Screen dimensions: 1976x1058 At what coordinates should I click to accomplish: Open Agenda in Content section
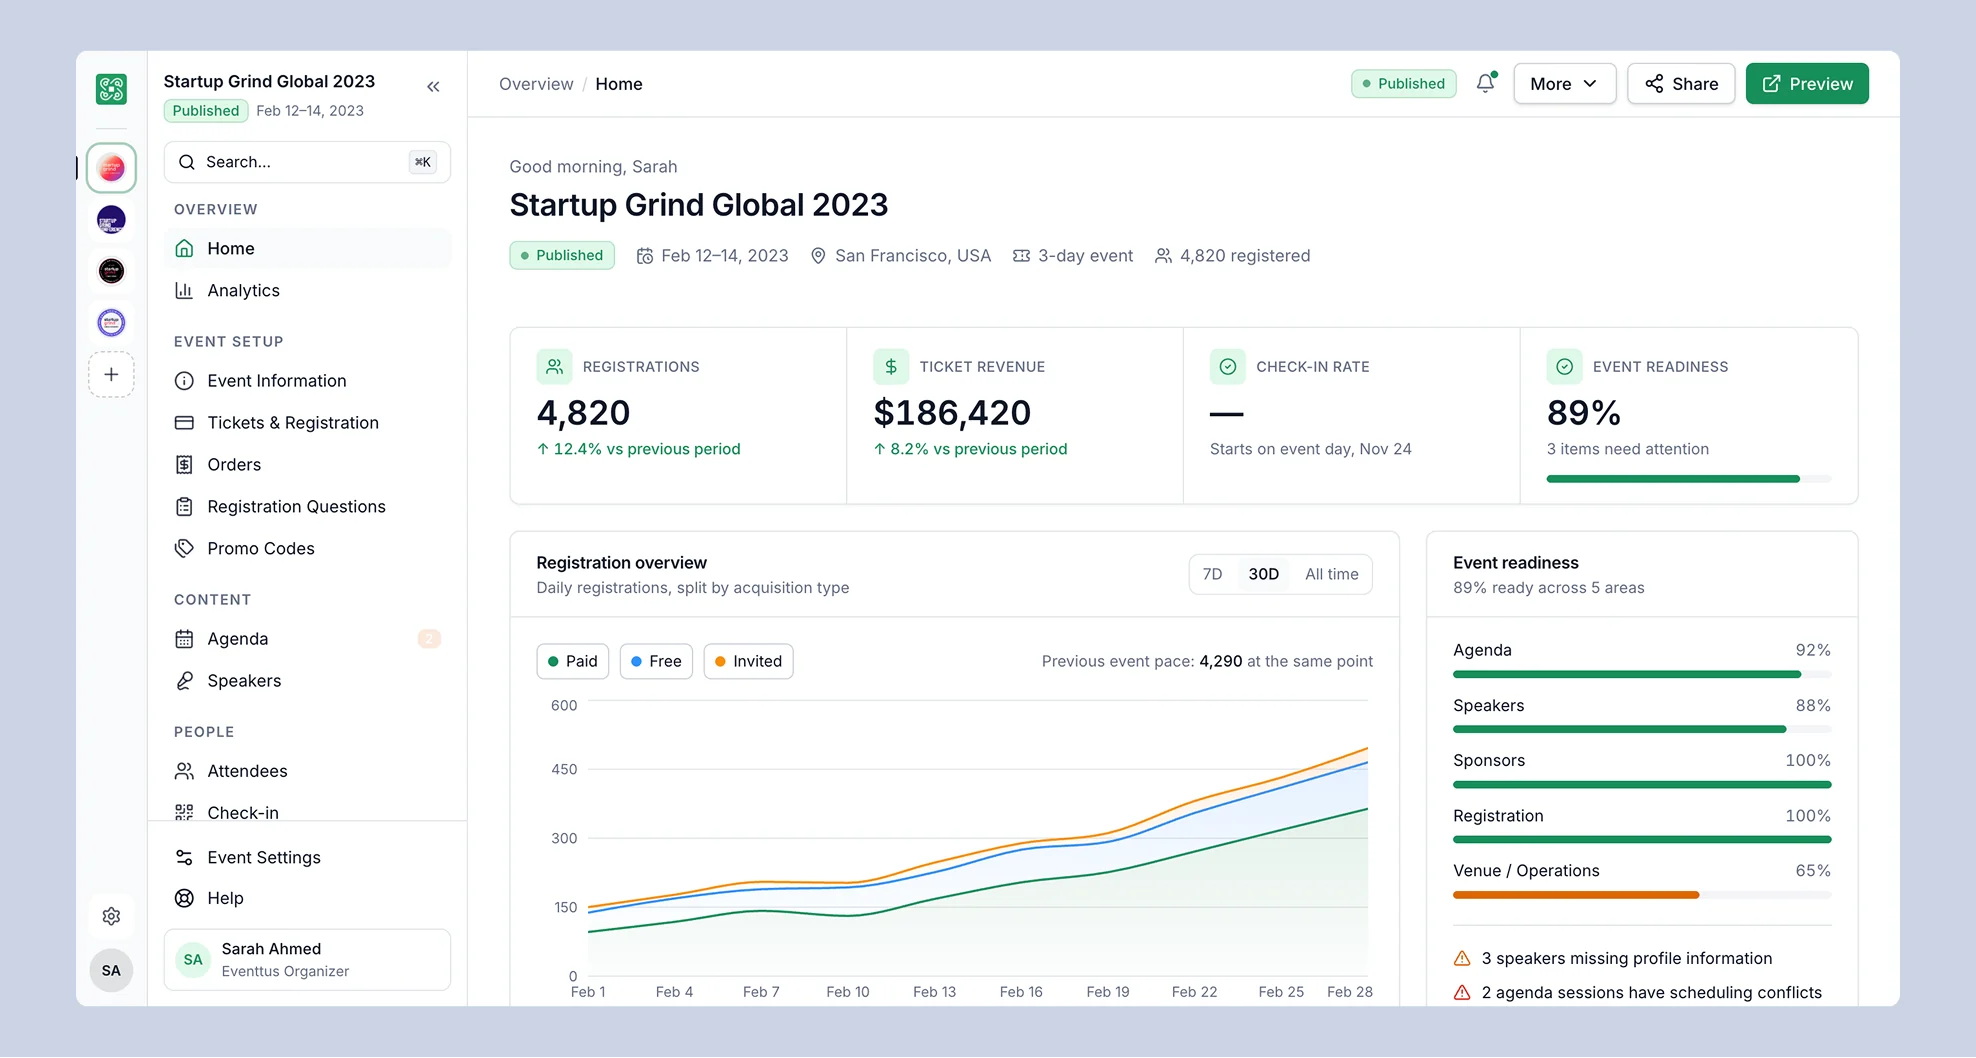307,639
